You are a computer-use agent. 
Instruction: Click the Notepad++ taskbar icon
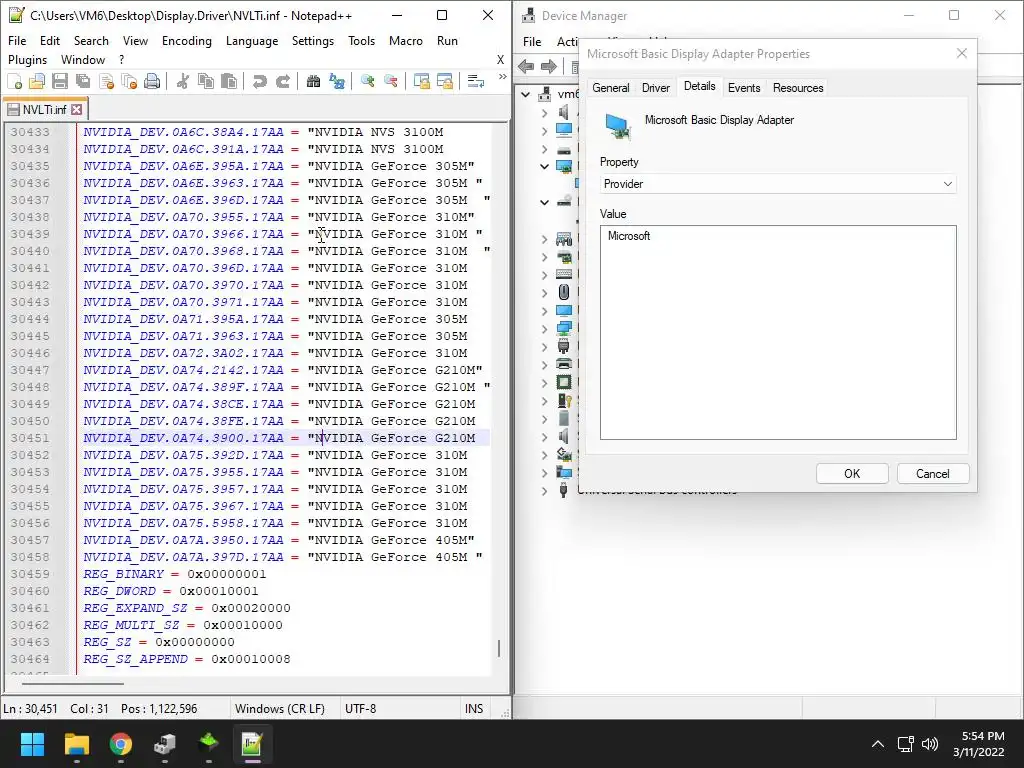(x=252, y=744)
